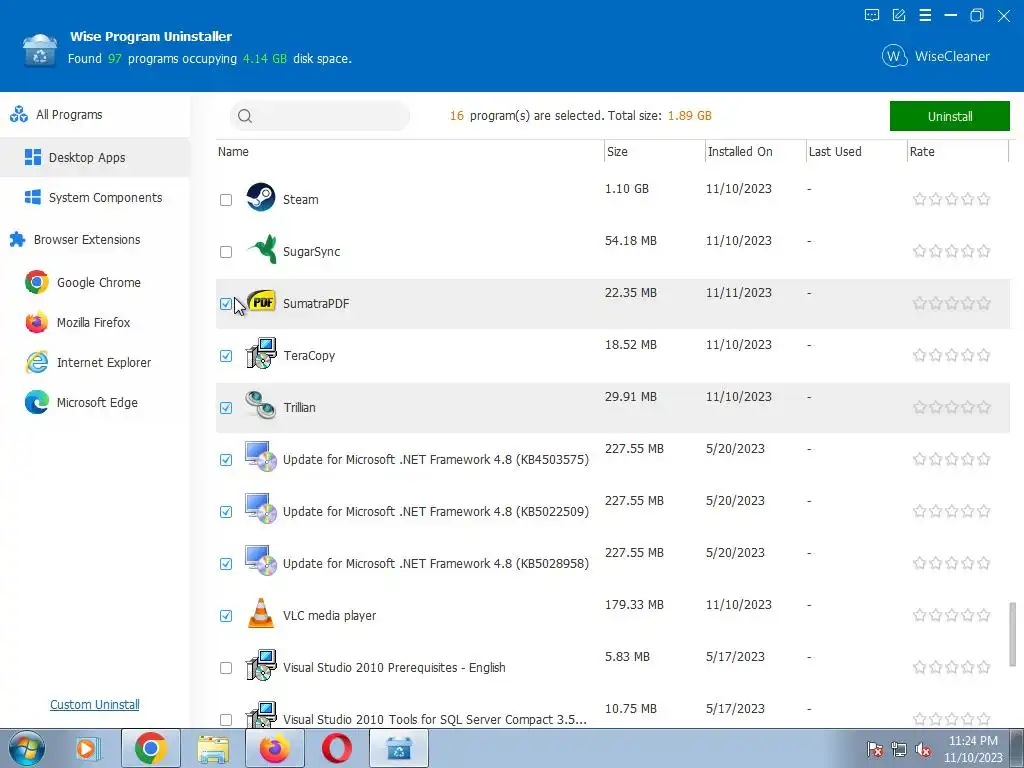
Task: Open Windows Start button
Action: point(27,748)
